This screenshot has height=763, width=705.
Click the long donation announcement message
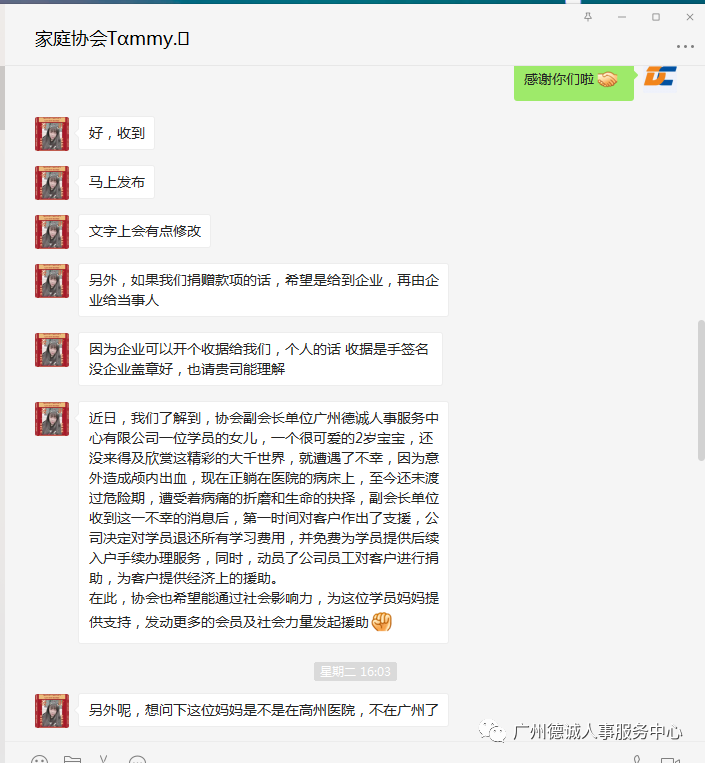[x=263, y=523]
